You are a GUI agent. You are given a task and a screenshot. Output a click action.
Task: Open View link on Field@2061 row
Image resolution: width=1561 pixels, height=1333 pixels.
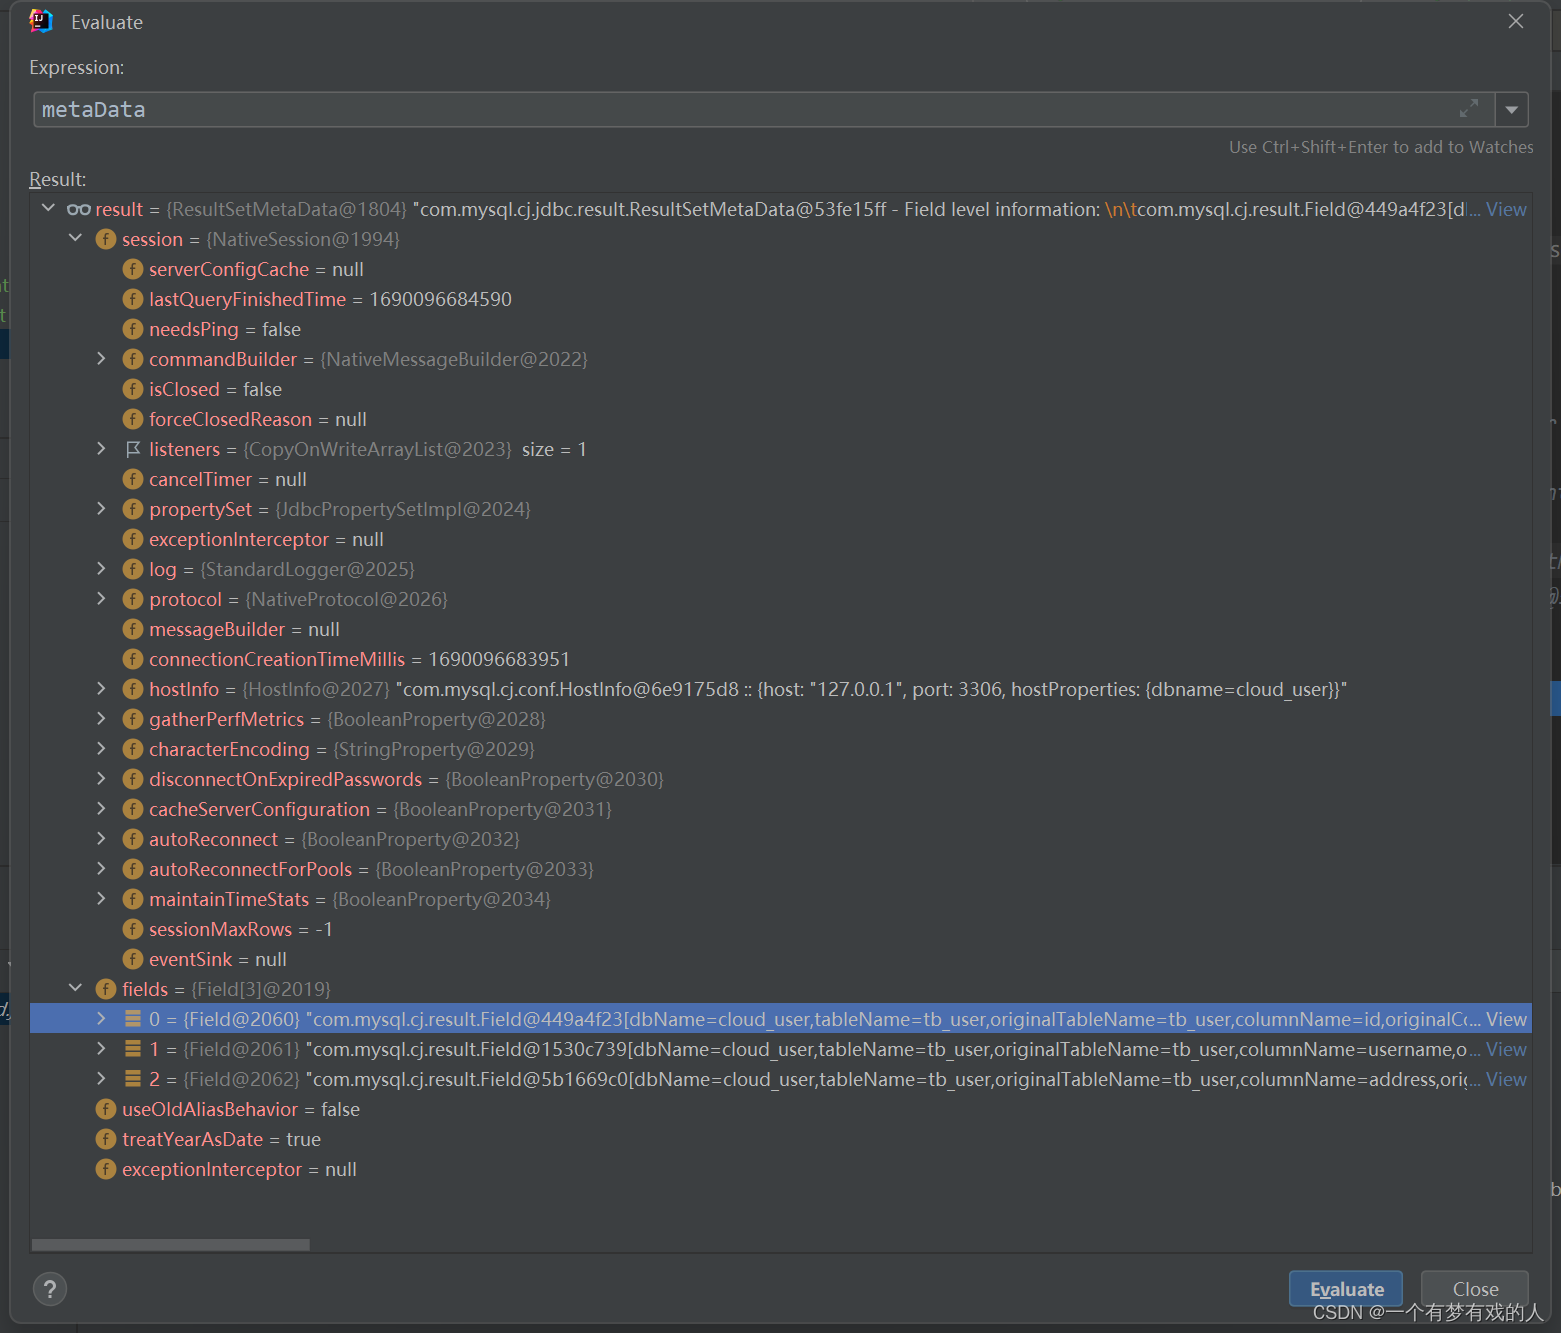[1506, 1049]
